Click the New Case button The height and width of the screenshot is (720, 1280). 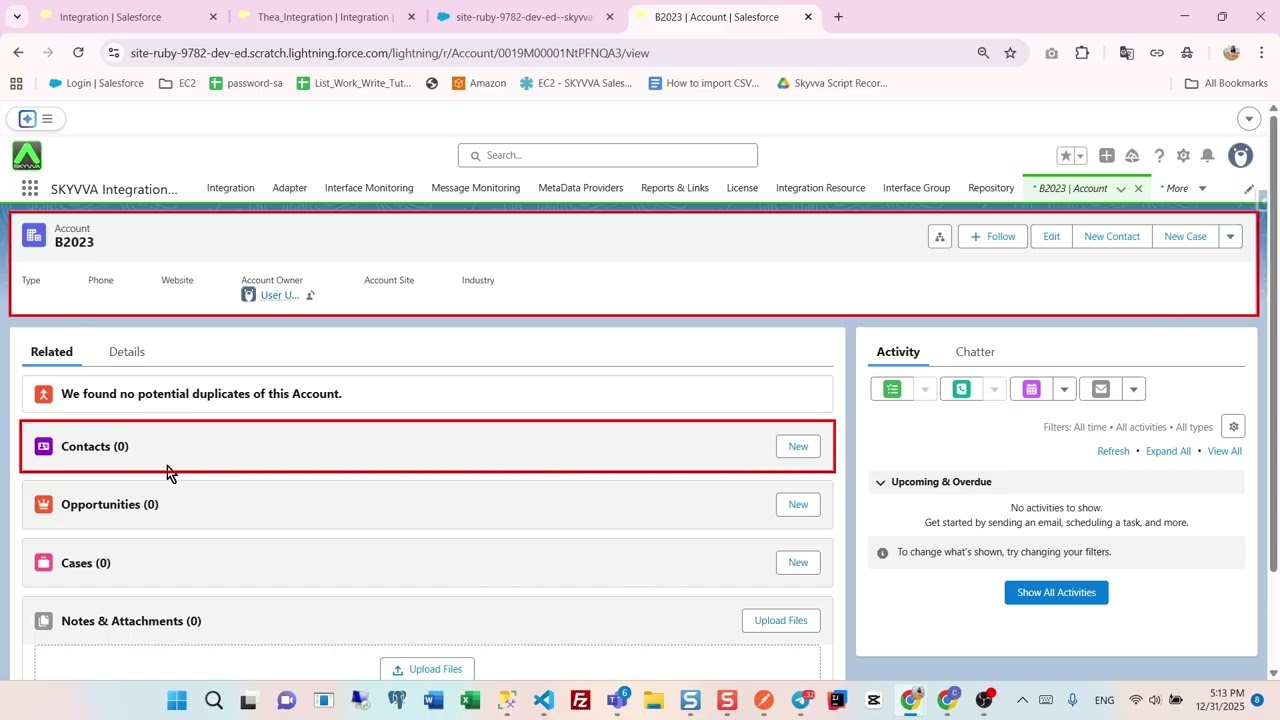coord(1185,237)
